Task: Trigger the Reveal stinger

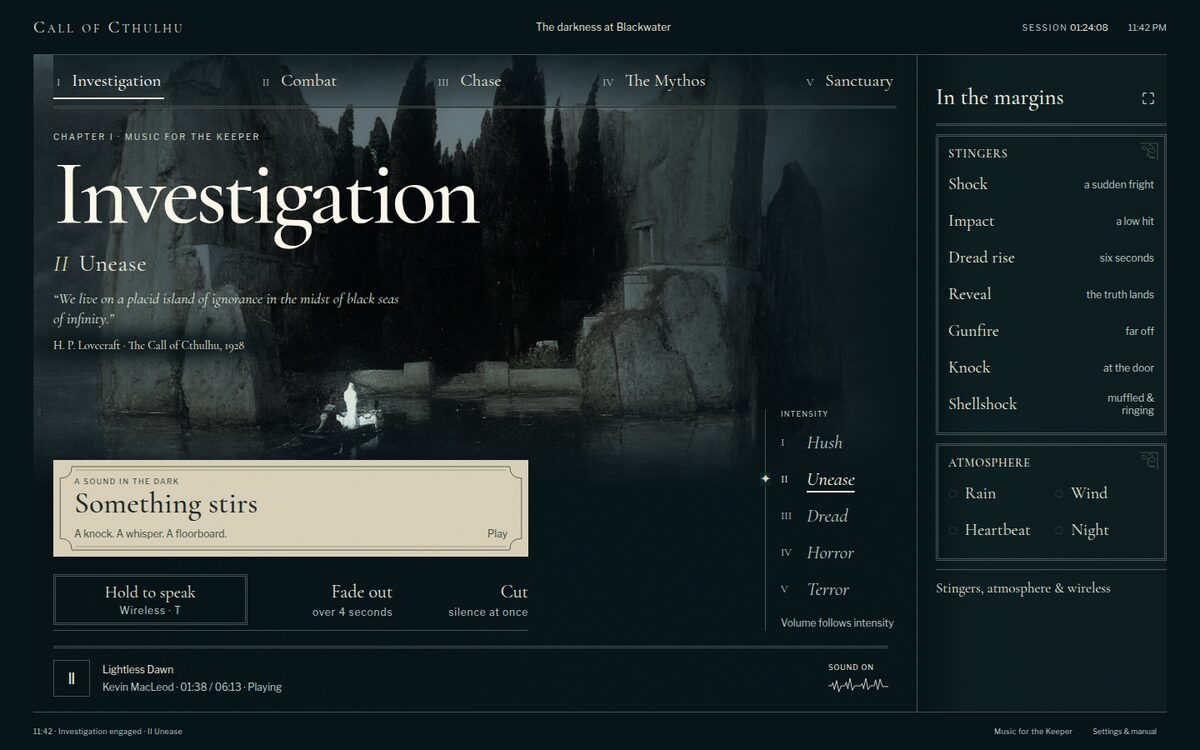Action: [x=1051, y=294]
